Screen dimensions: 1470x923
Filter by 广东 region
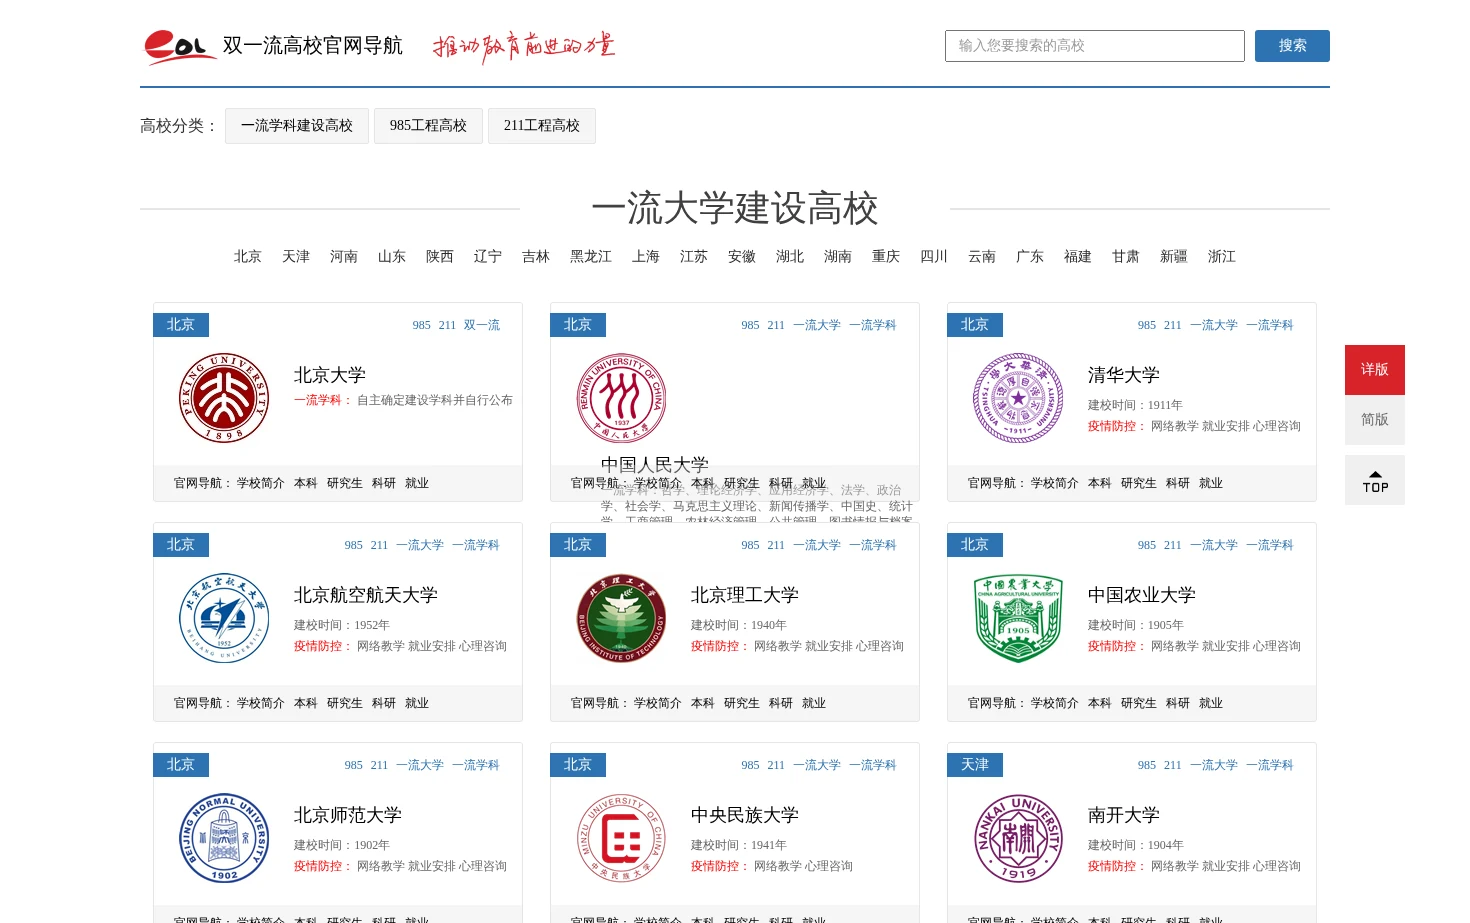(x=1030, y=257)
